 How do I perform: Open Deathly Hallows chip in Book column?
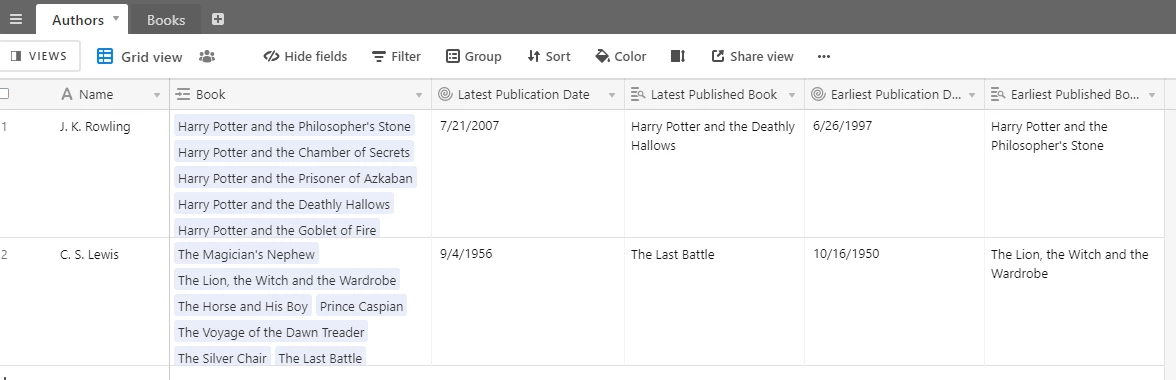point(284,204)
